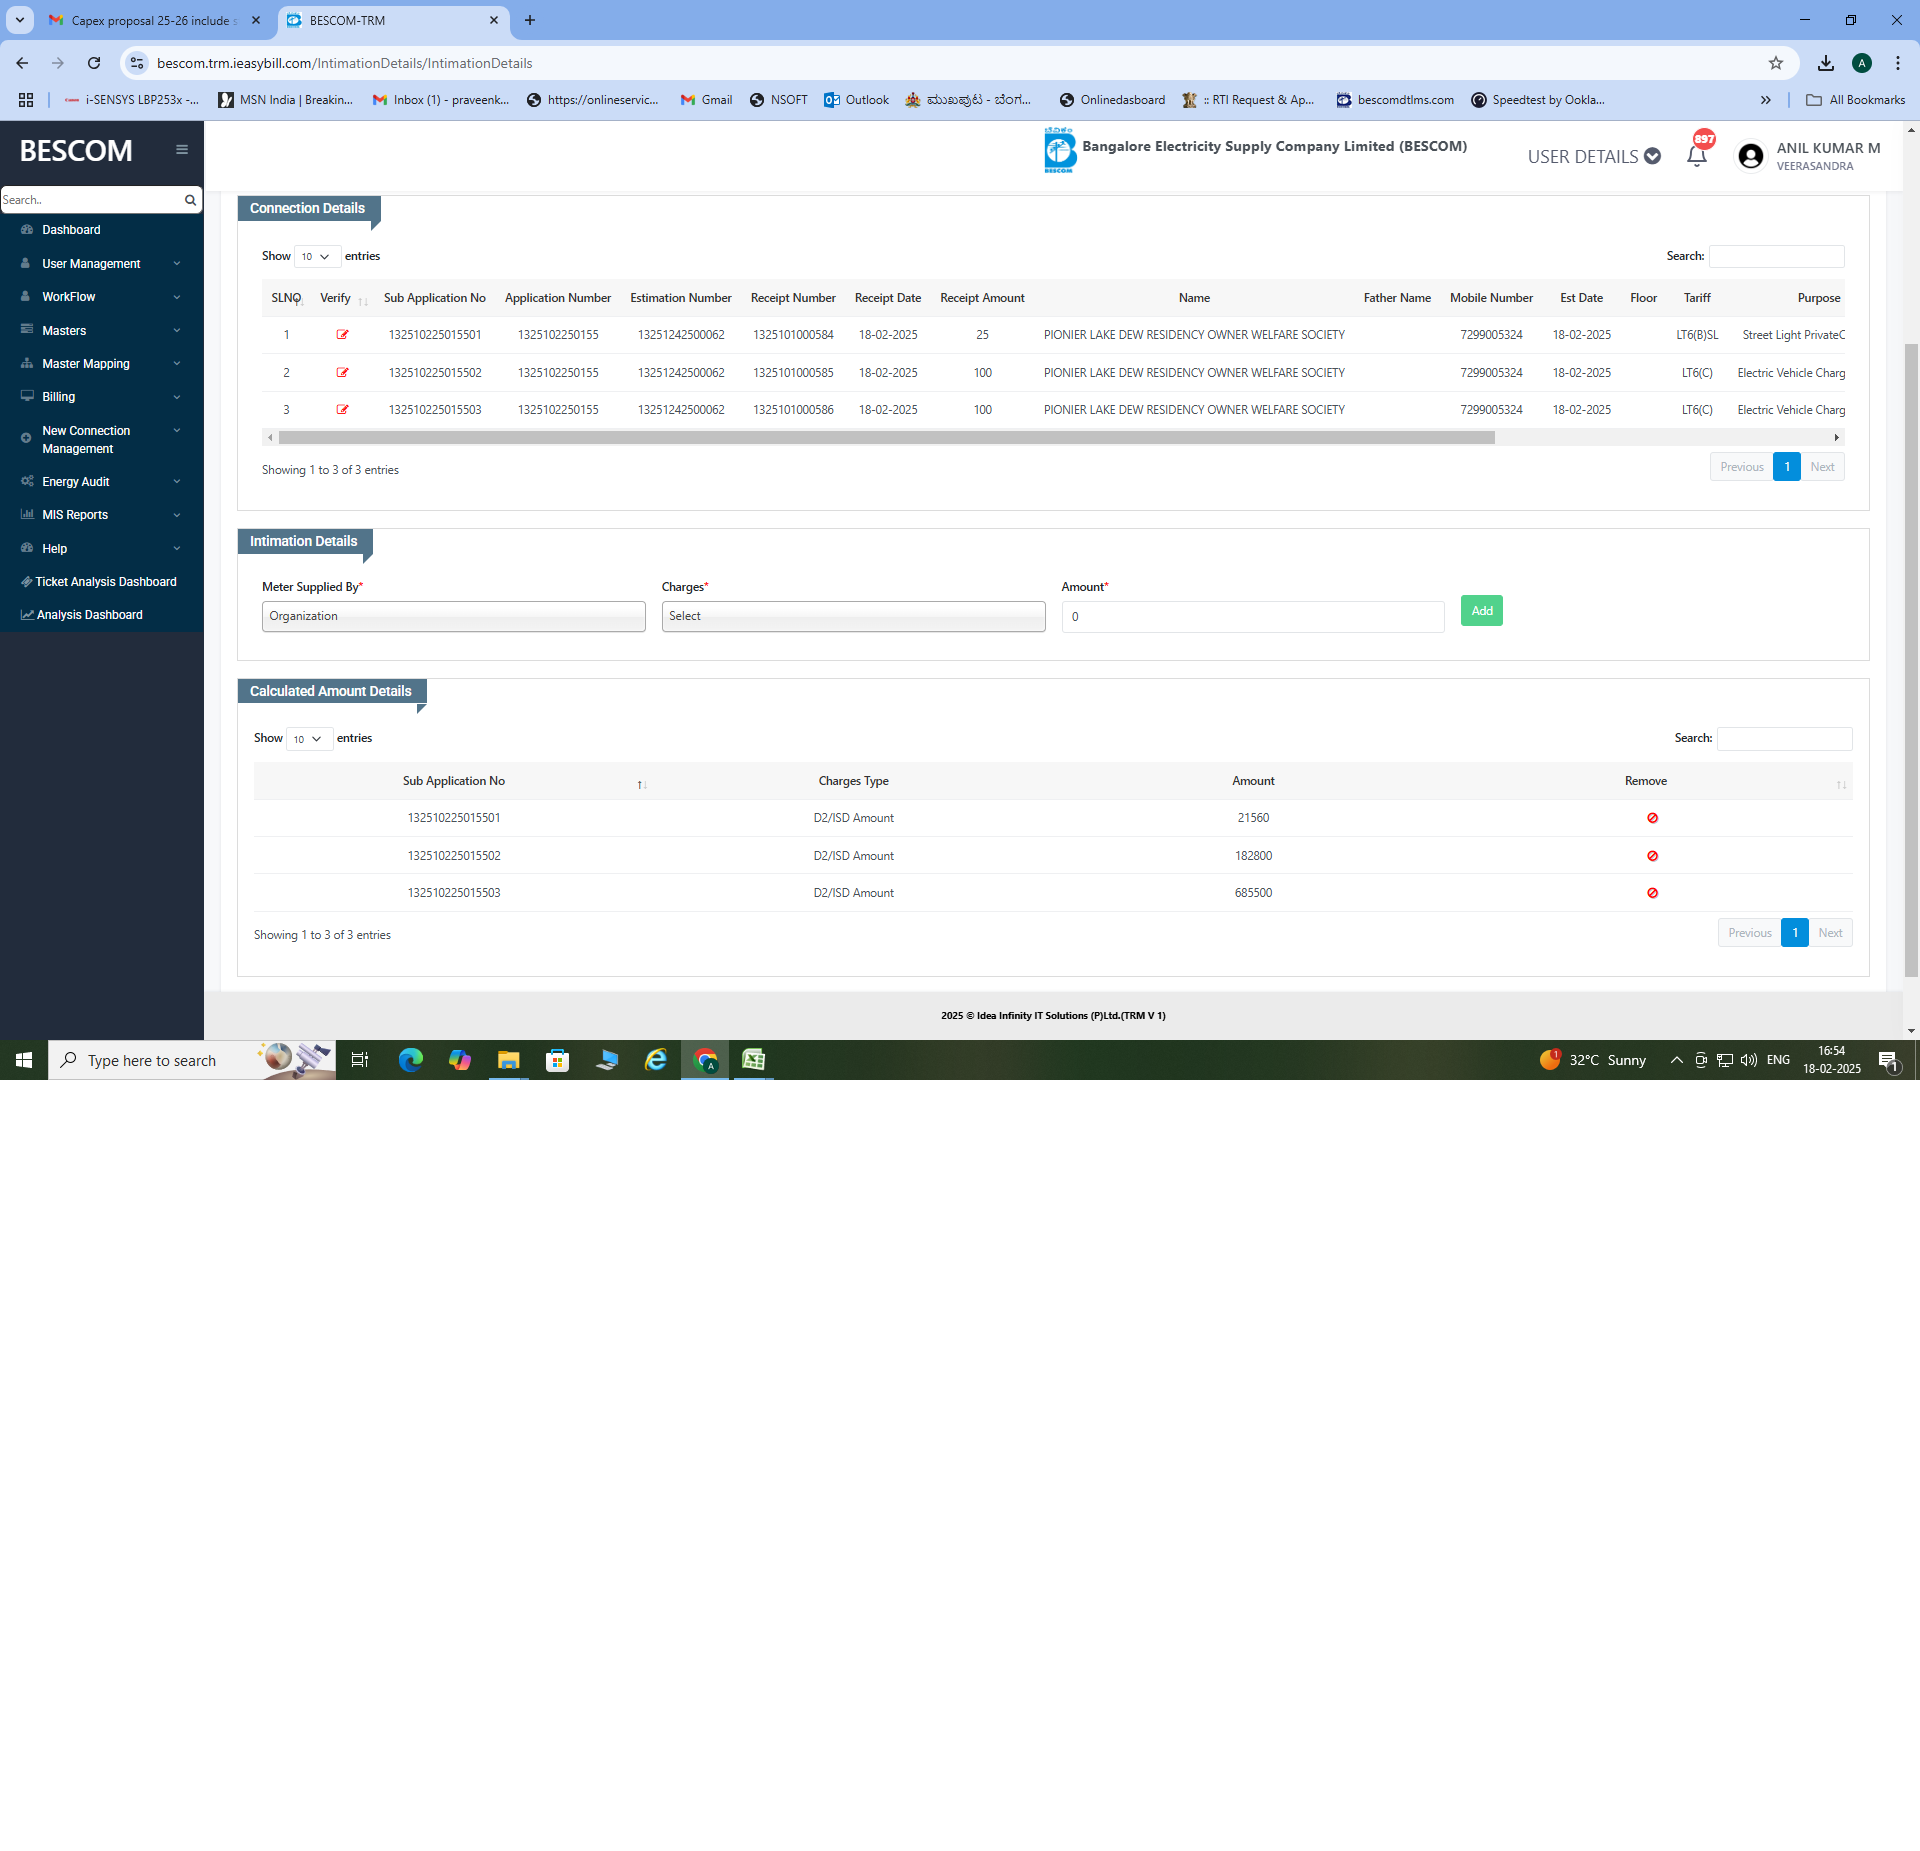Open Microsoft Edge from the taskbar
The image size is (1920, 1851).
(411, 1060)
